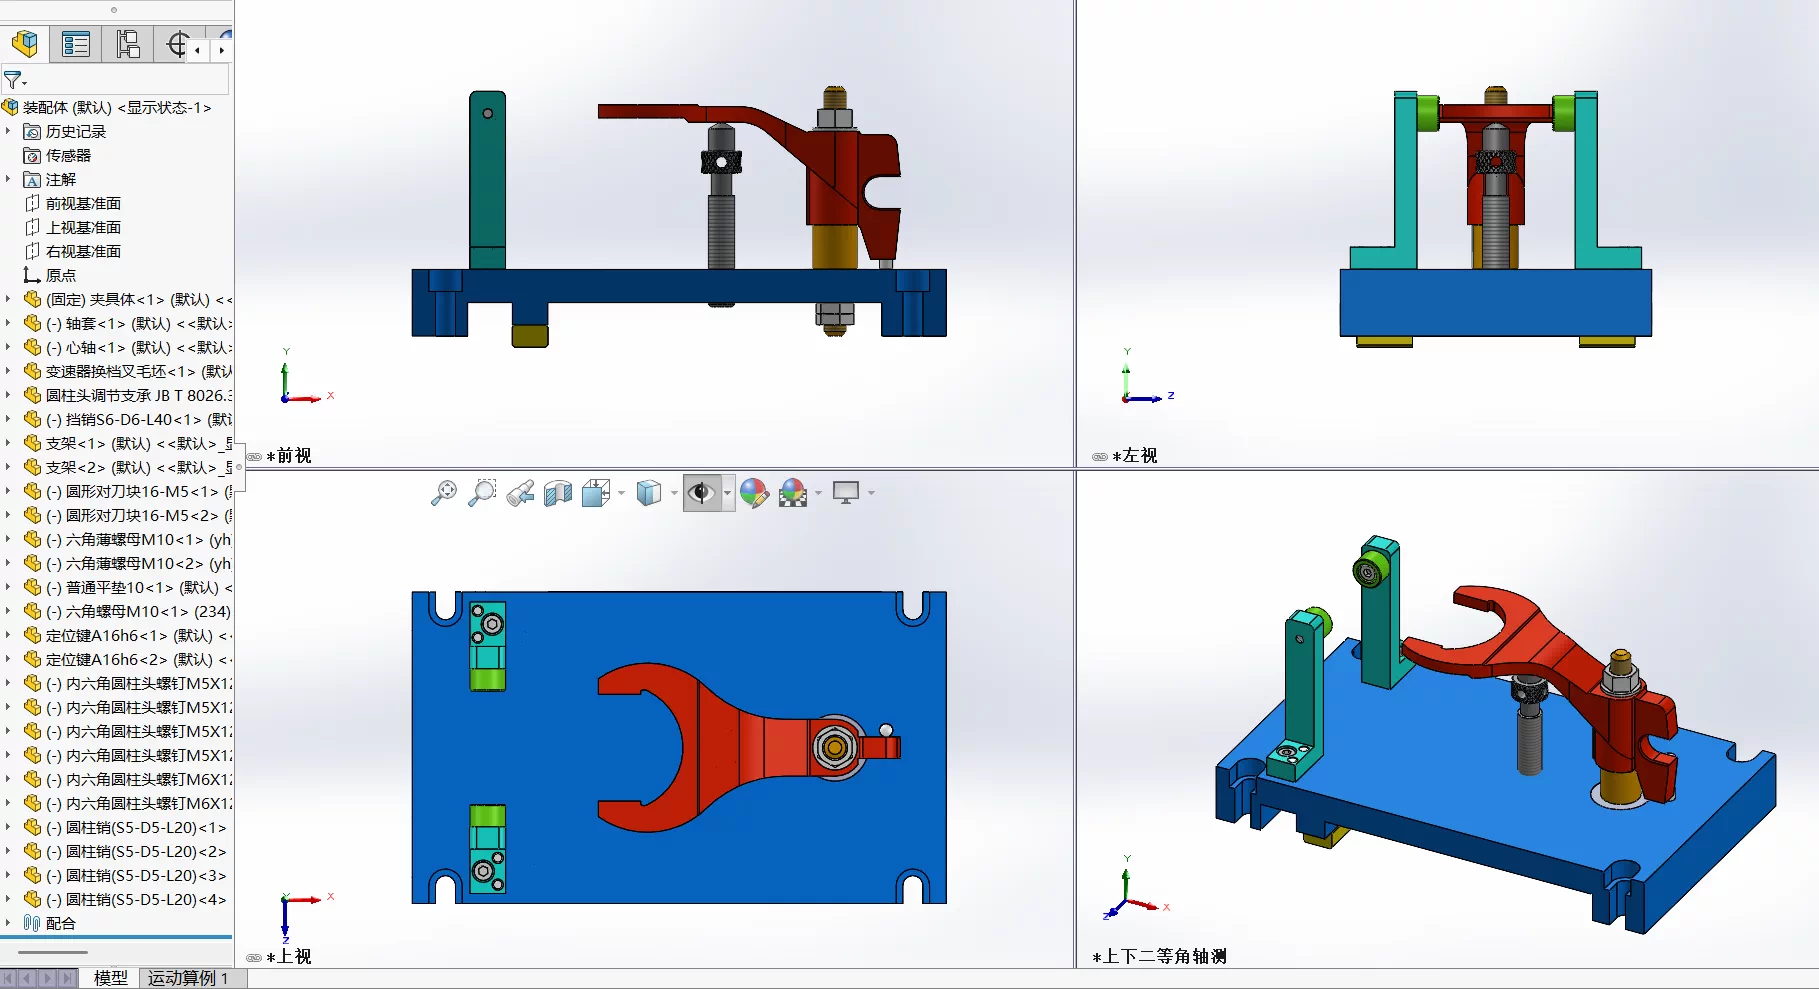
Task: Click the bottom tab scroll-first arrow
Action: coord(9,978)
